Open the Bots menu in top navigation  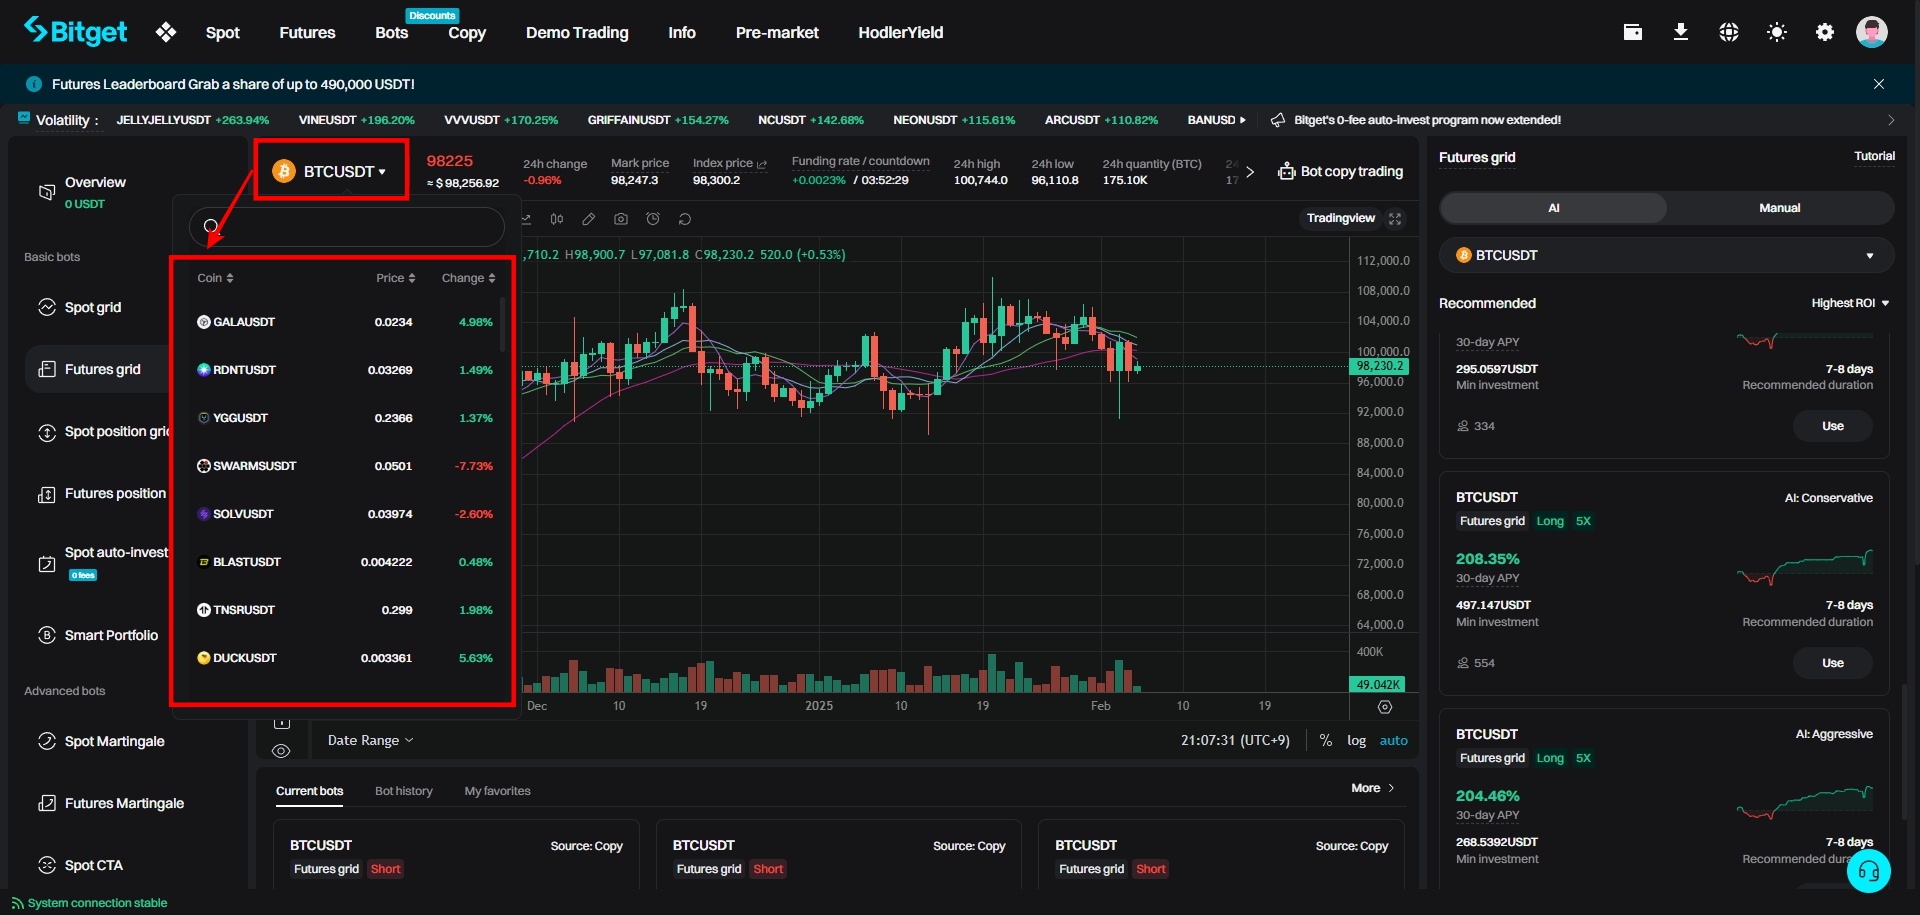[391, 32]
